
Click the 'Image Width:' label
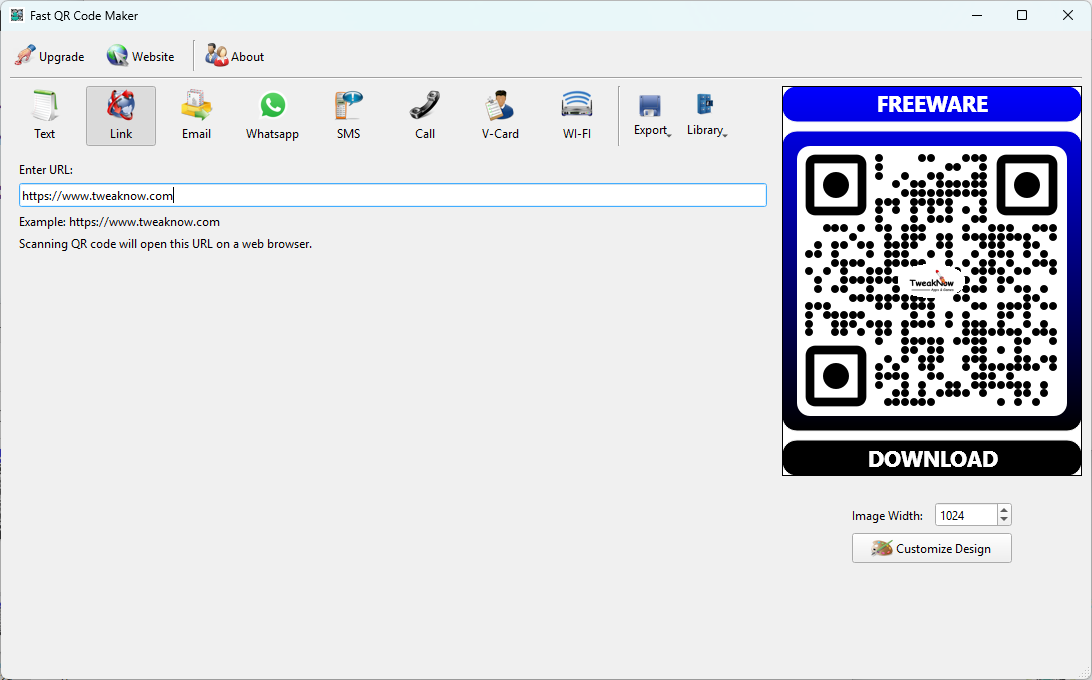tap(887, 516)
